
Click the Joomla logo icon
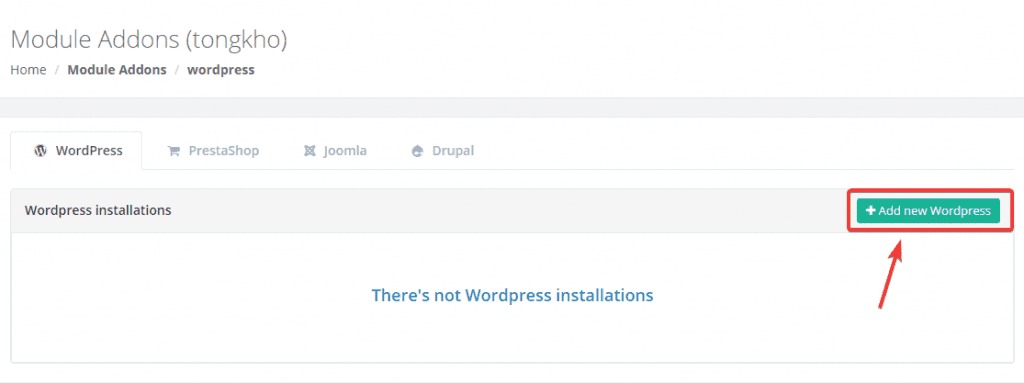(x=310, y=151)
